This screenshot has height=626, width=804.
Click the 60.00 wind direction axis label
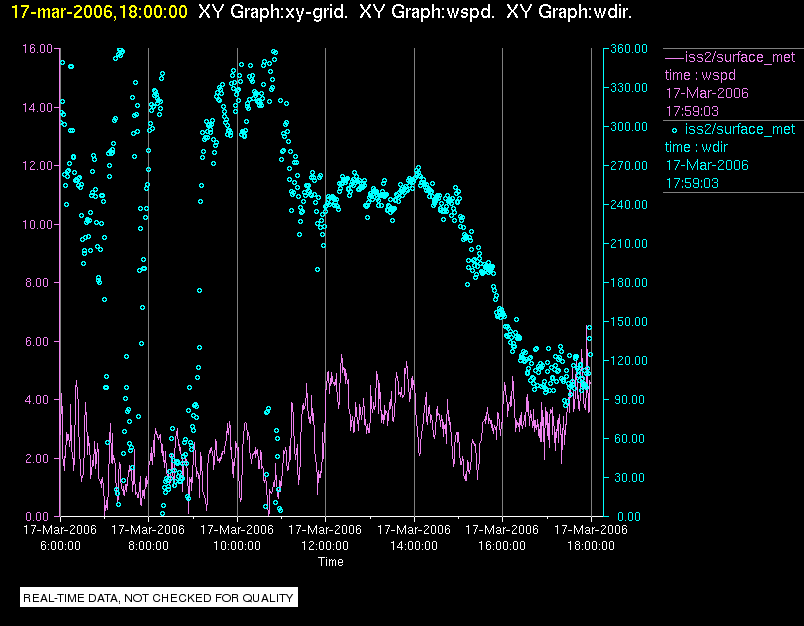pos(631,438)
